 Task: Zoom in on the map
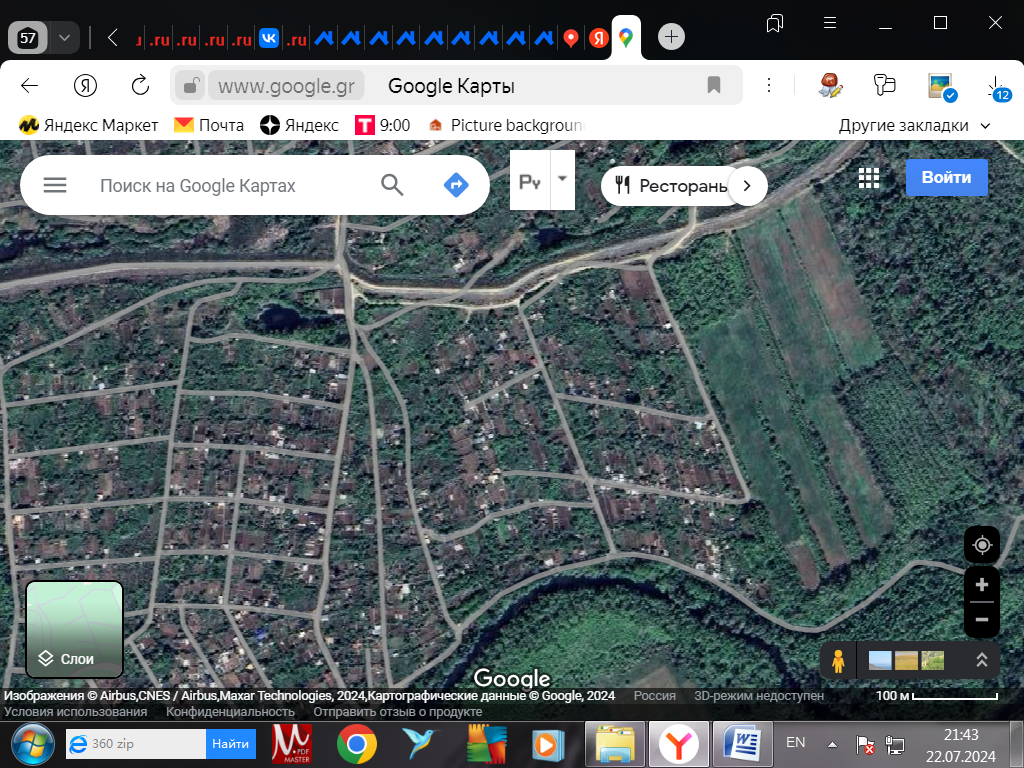coord(982,584)
